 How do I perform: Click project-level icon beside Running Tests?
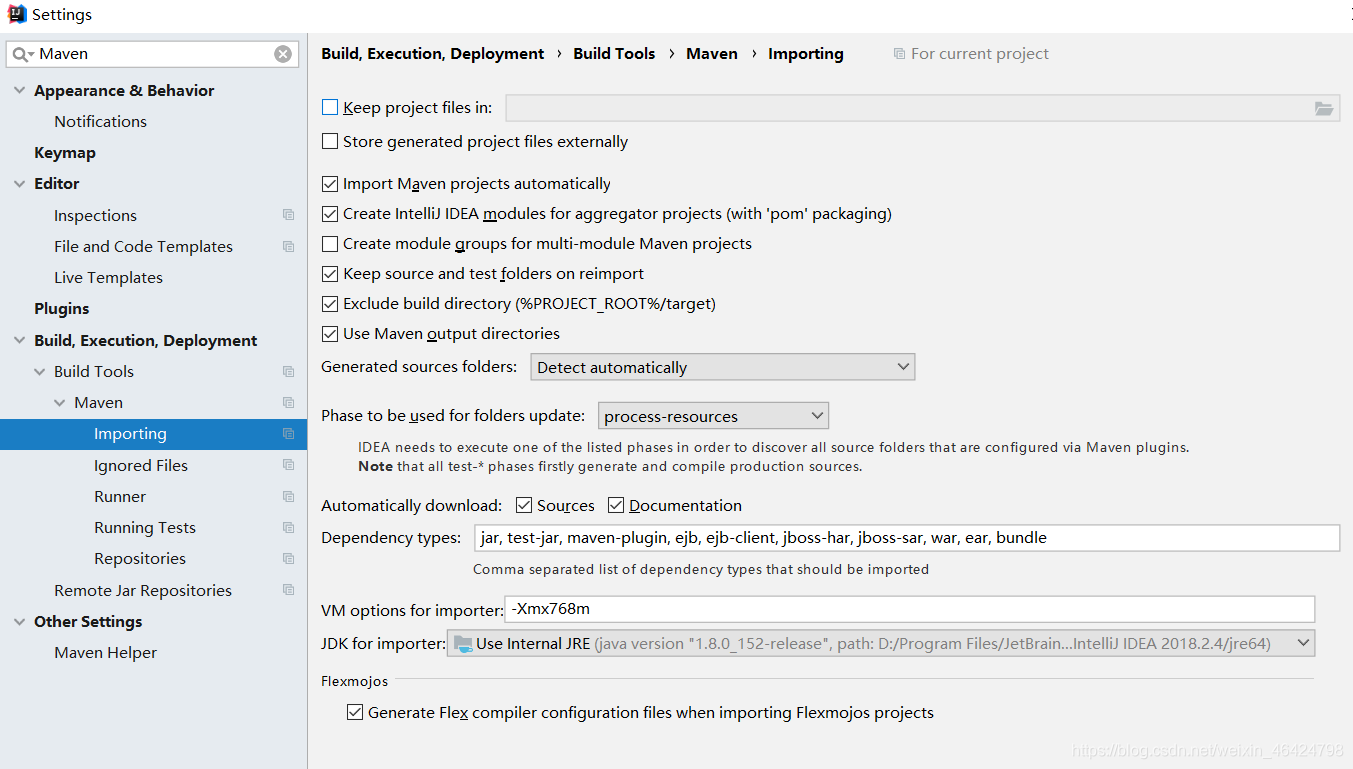[x=288, y=527]
